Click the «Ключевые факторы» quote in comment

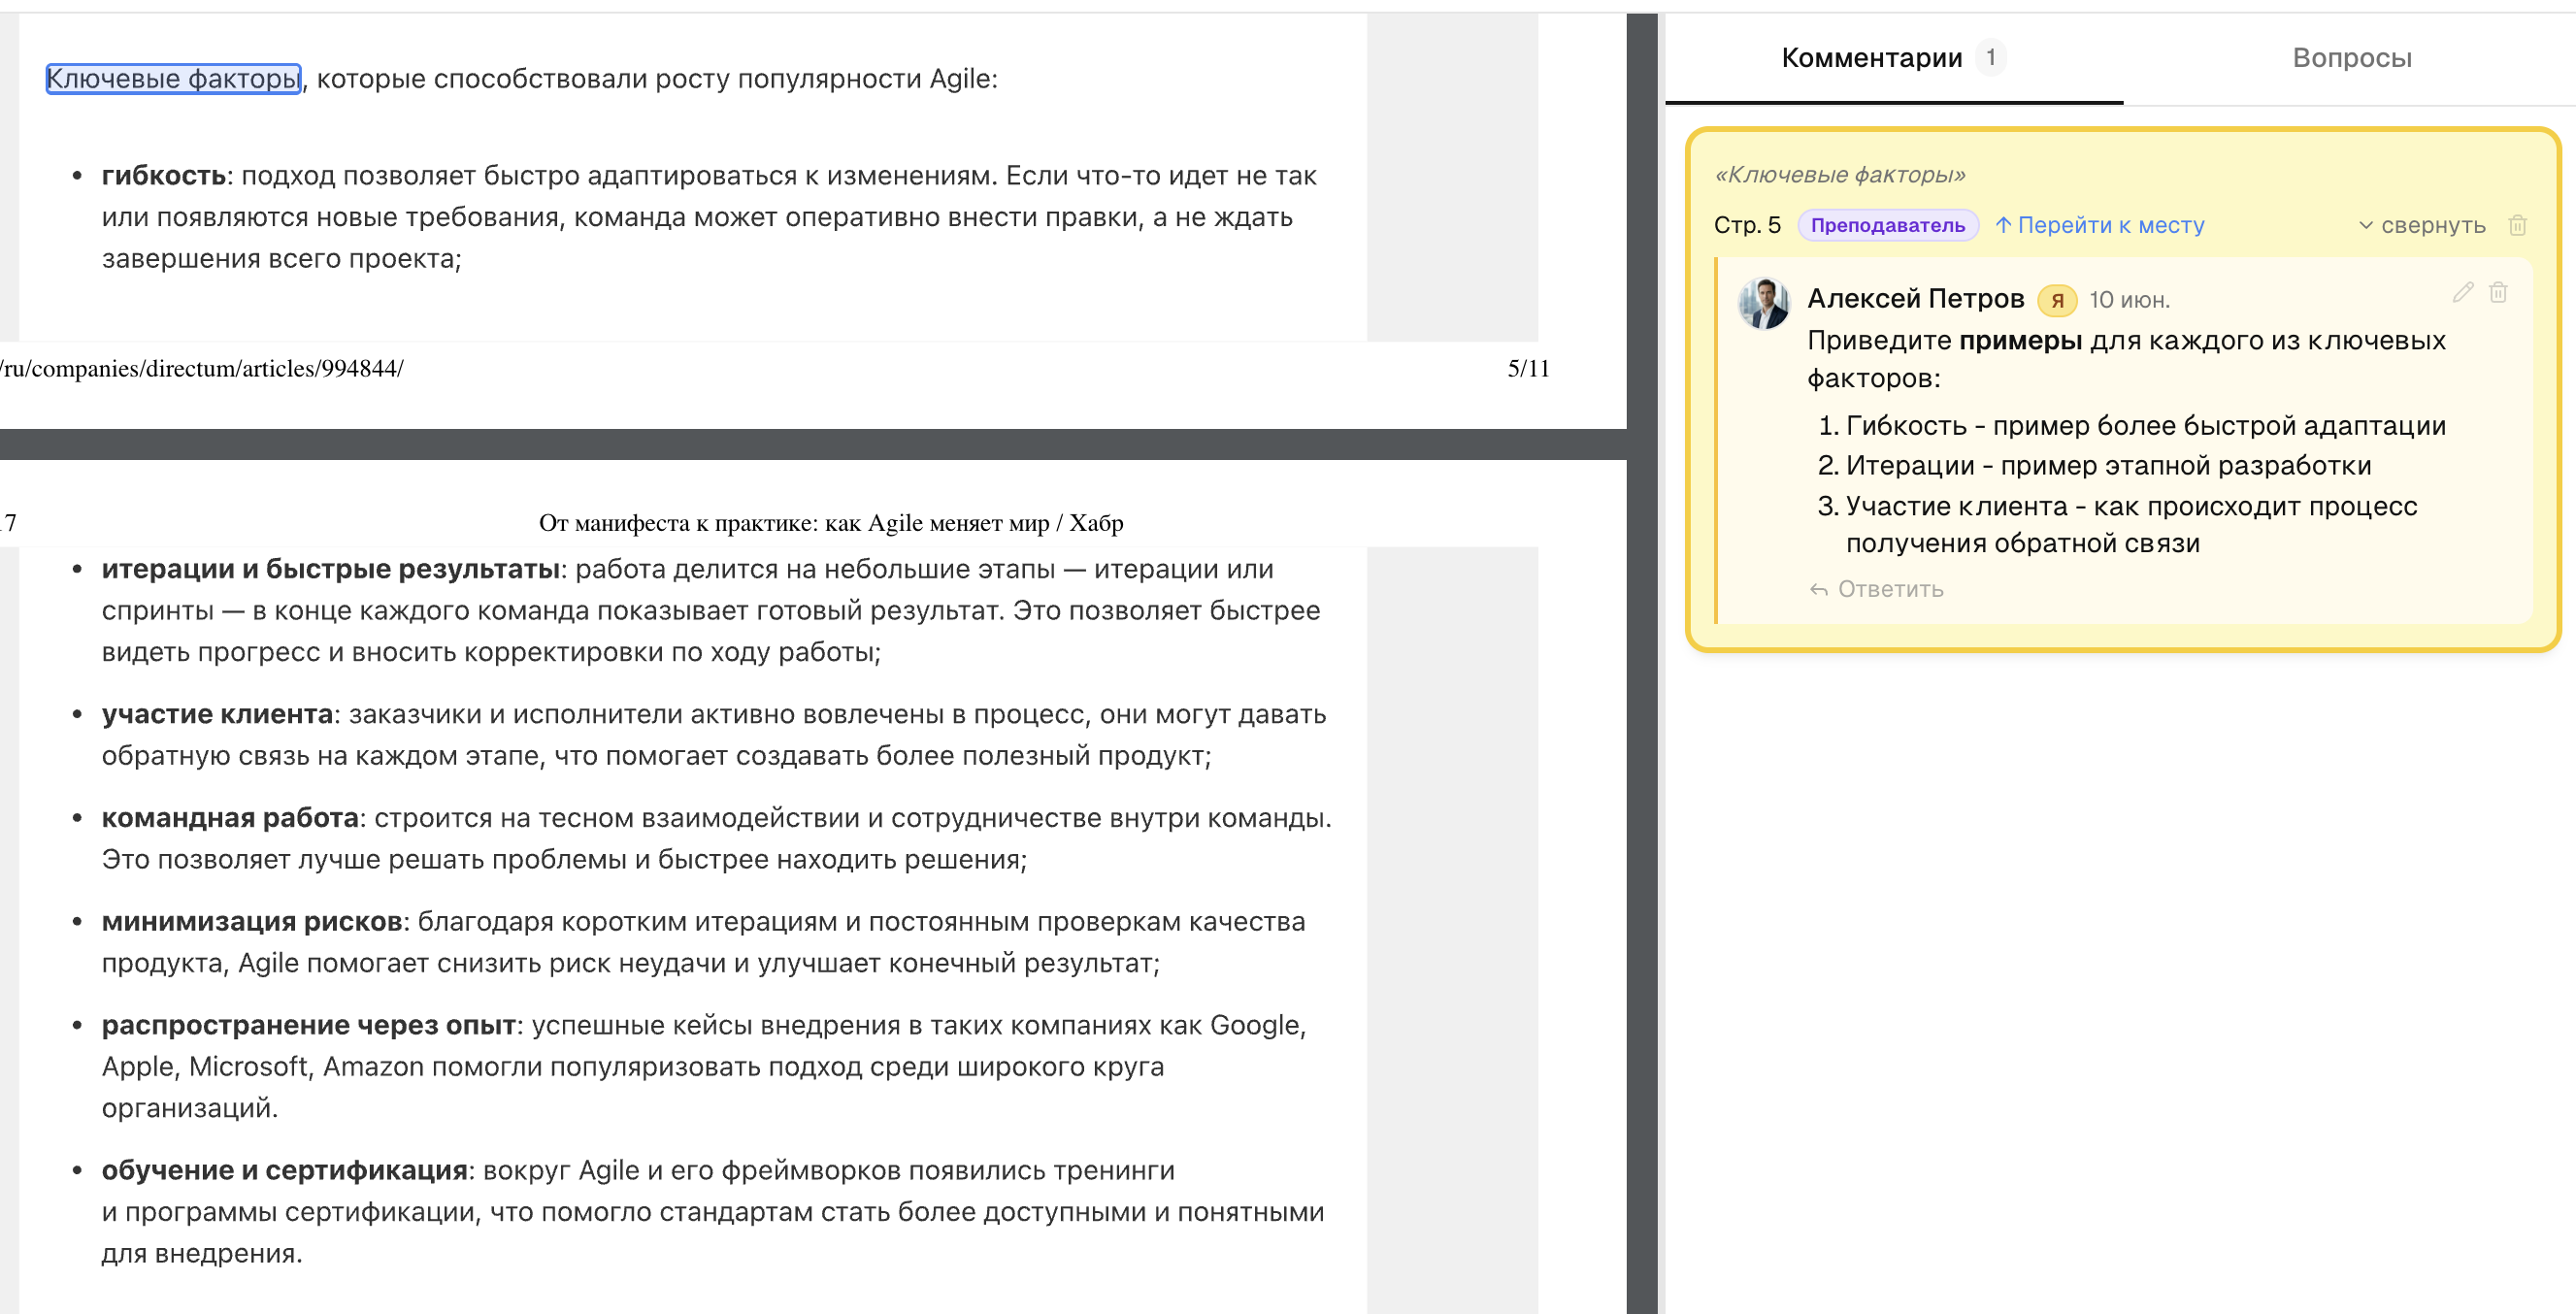(x=1839, y=174)
